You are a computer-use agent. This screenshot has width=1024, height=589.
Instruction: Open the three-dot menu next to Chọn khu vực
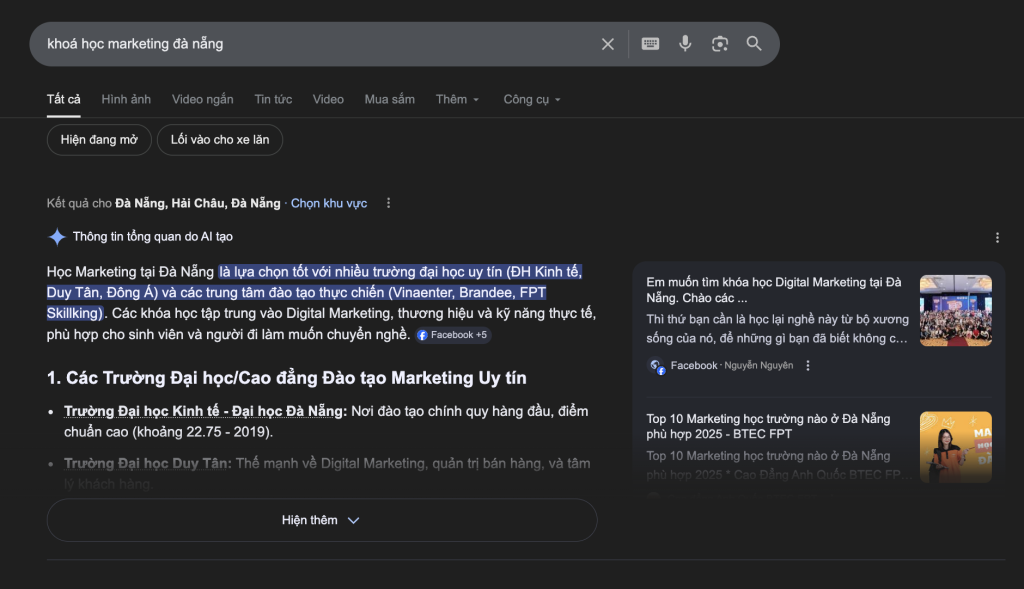[x=388, y=203]
